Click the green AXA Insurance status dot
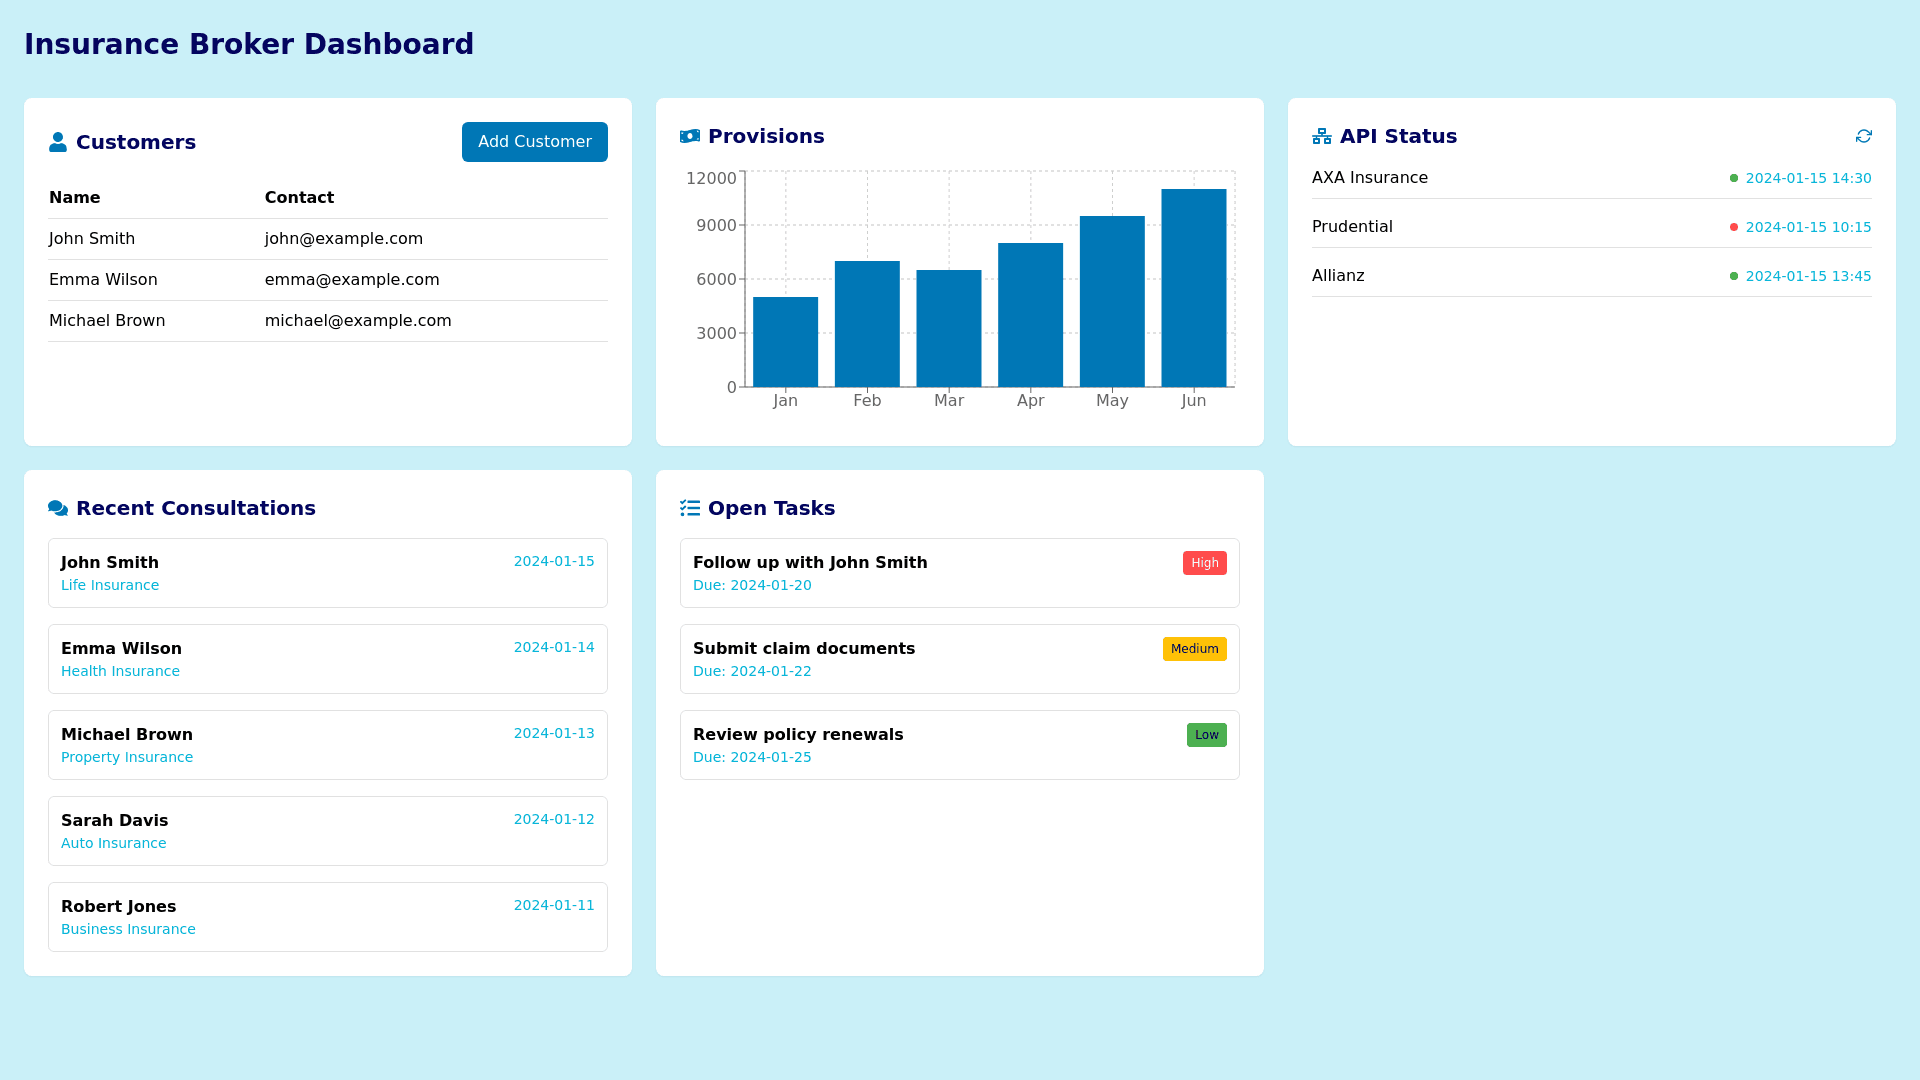This screenshot has width=1920, height=1080. [x=1734, y=178]
